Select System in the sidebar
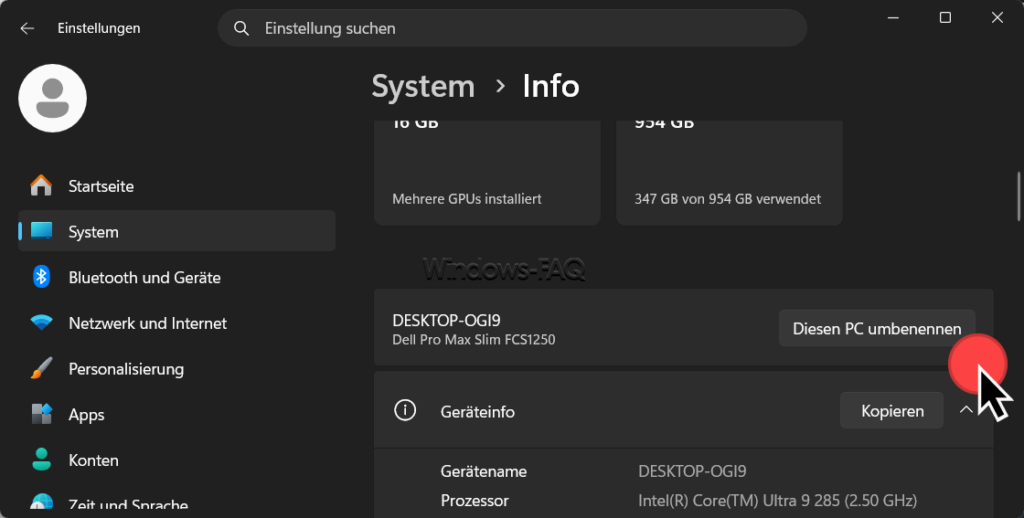The height and width of the screenshot is (518, 1024). pyautogui.click(x=177, y=231)
